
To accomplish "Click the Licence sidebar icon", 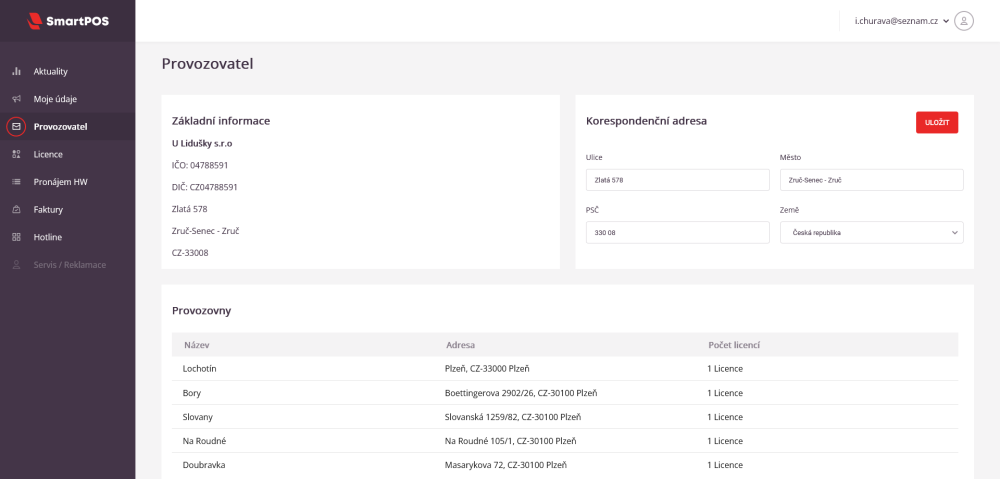I will 16,155.
